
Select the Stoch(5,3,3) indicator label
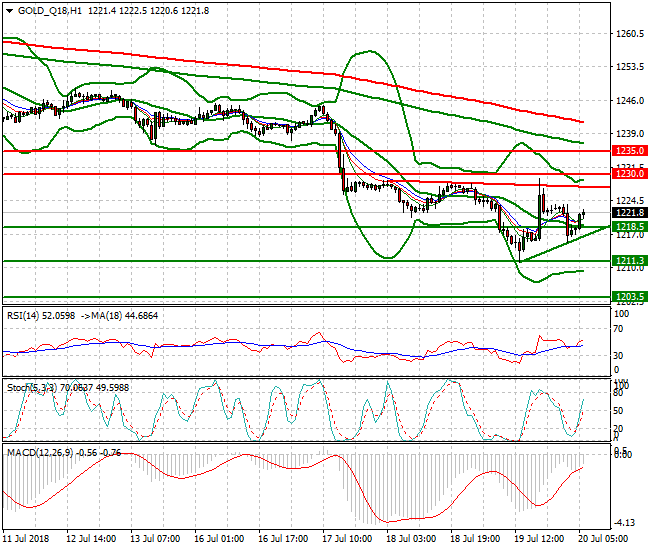(x=32, y=388)
